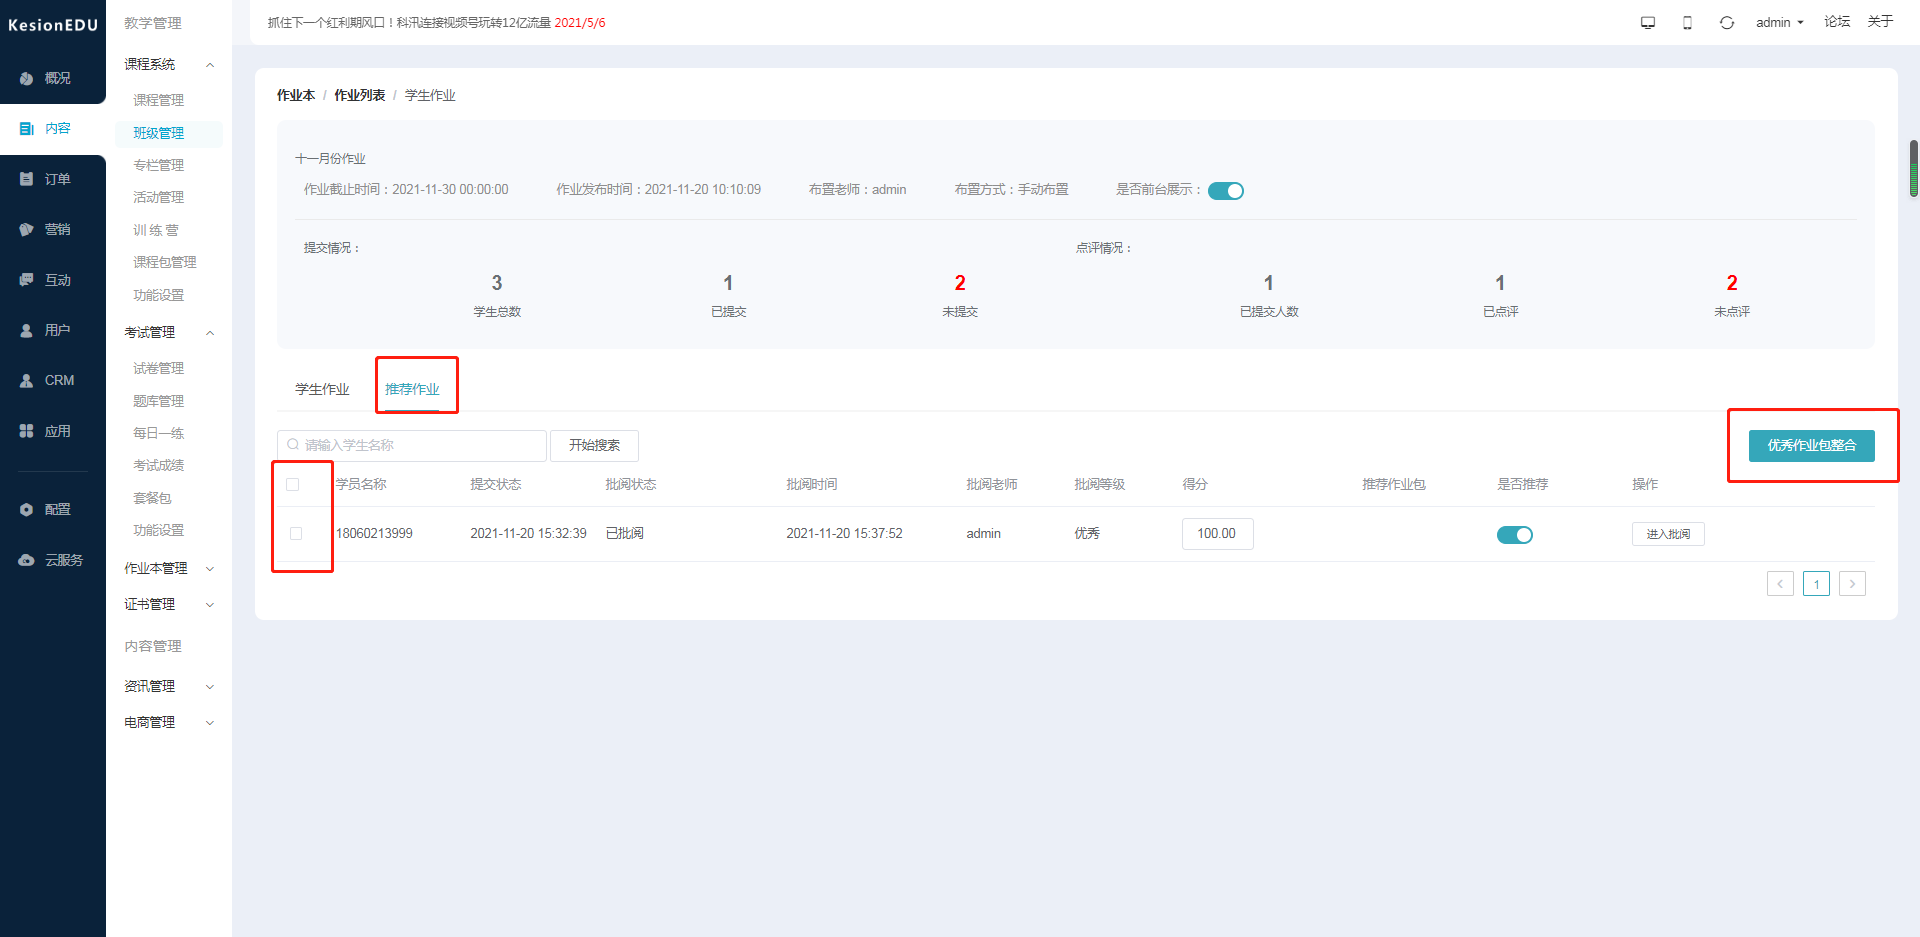
Task: Open the 互动 interaction sidebar icon
Action: click(27, 280)
